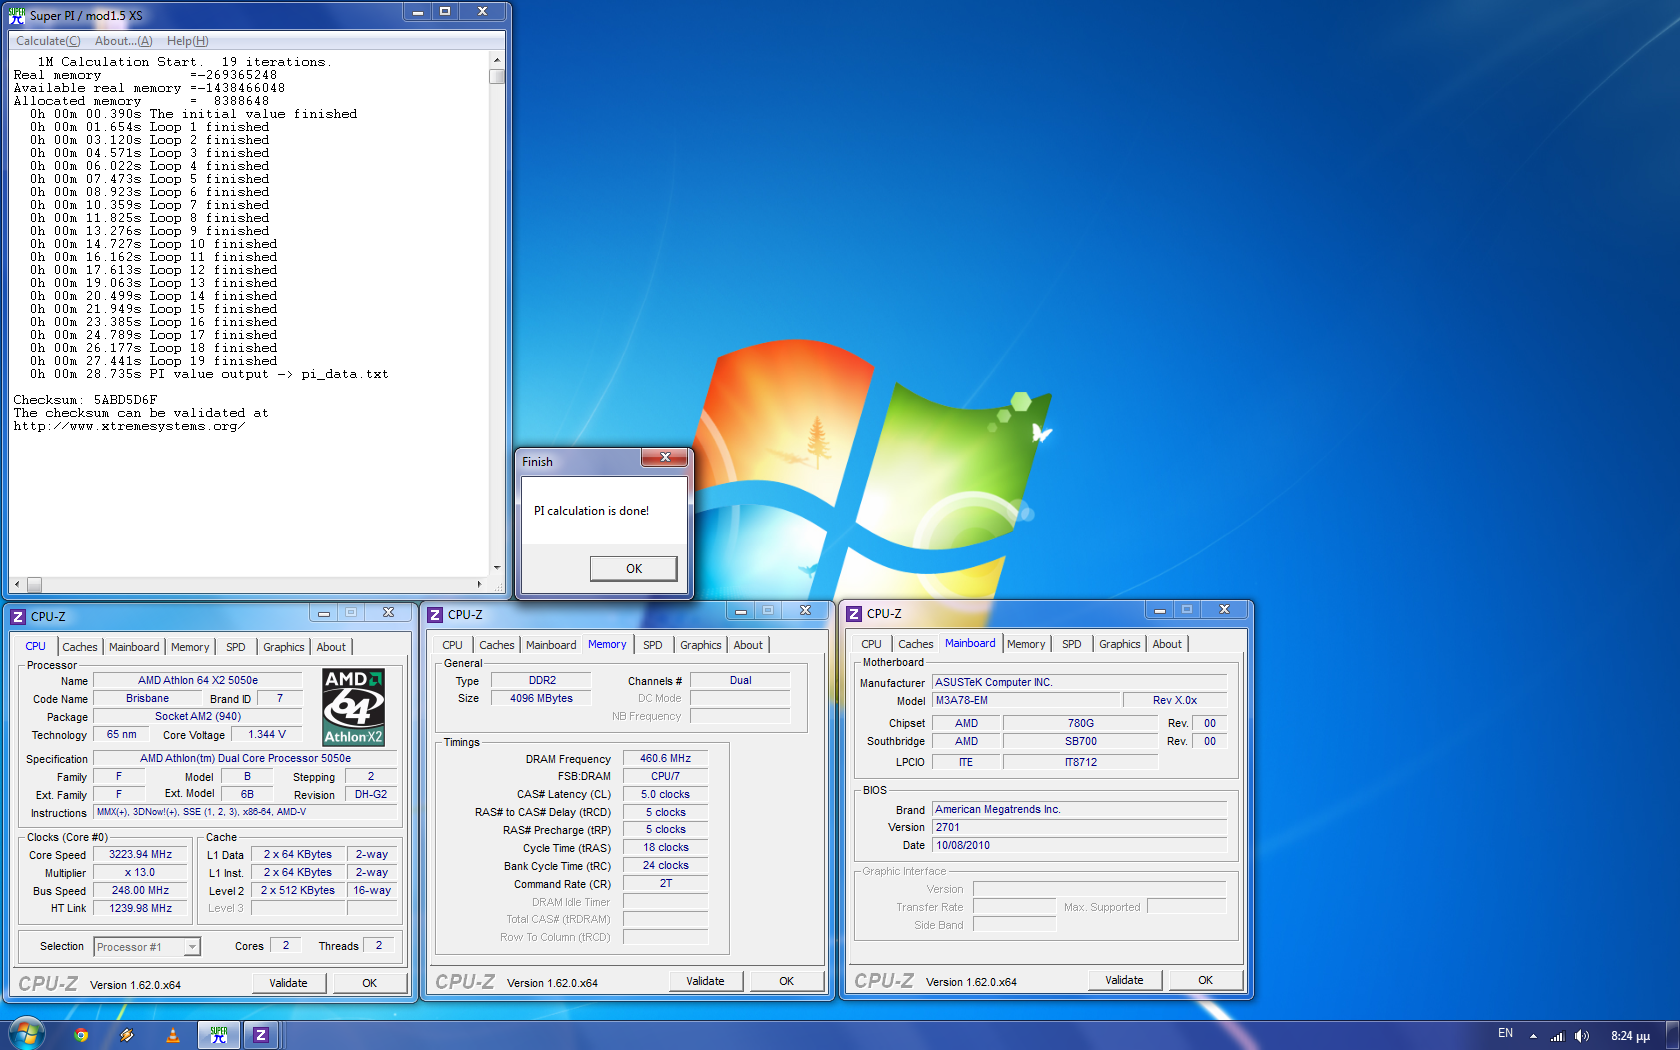The height and width of the screenshot is (1050, 1680).
Task: Click the Checksum 5ABD5D6F line
Action: 85,400
